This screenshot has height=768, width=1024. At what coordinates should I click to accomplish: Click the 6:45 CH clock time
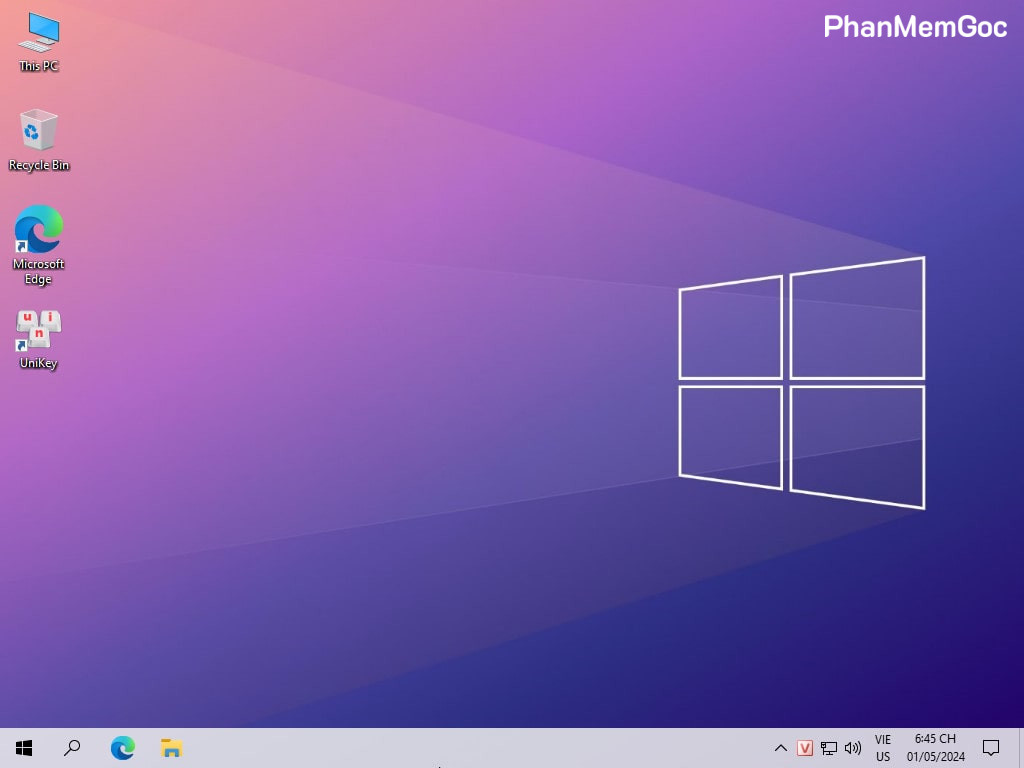coord(935,739)
